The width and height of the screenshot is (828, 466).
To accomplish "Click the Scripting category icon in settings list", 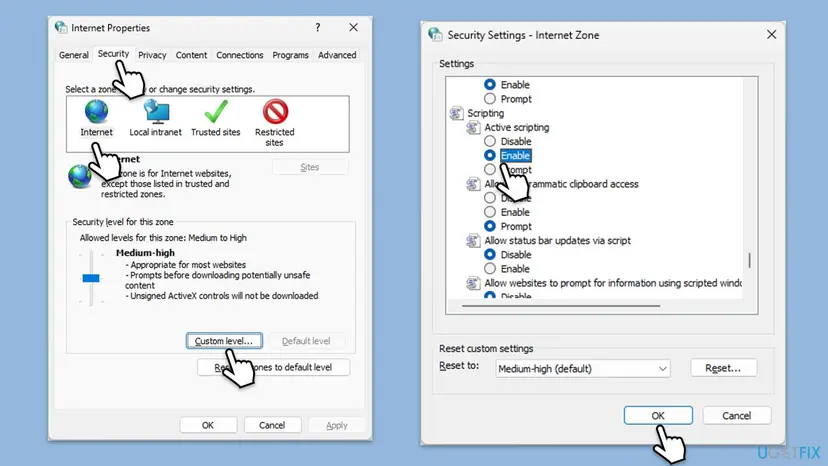I will click(x=456, y=113).
